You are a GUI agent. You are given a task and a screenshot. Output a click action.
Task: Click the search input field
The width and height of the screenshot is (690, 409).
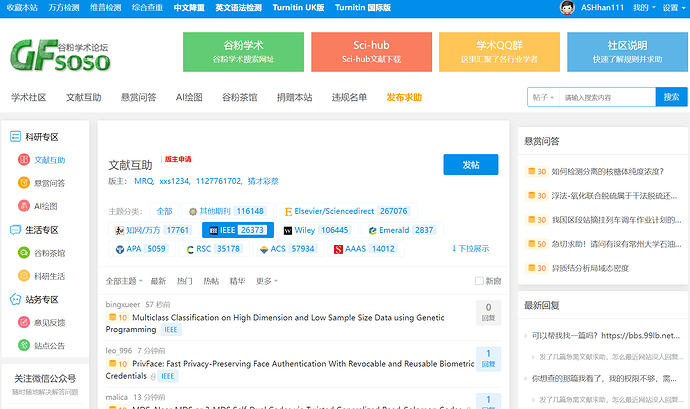[607, 97]
